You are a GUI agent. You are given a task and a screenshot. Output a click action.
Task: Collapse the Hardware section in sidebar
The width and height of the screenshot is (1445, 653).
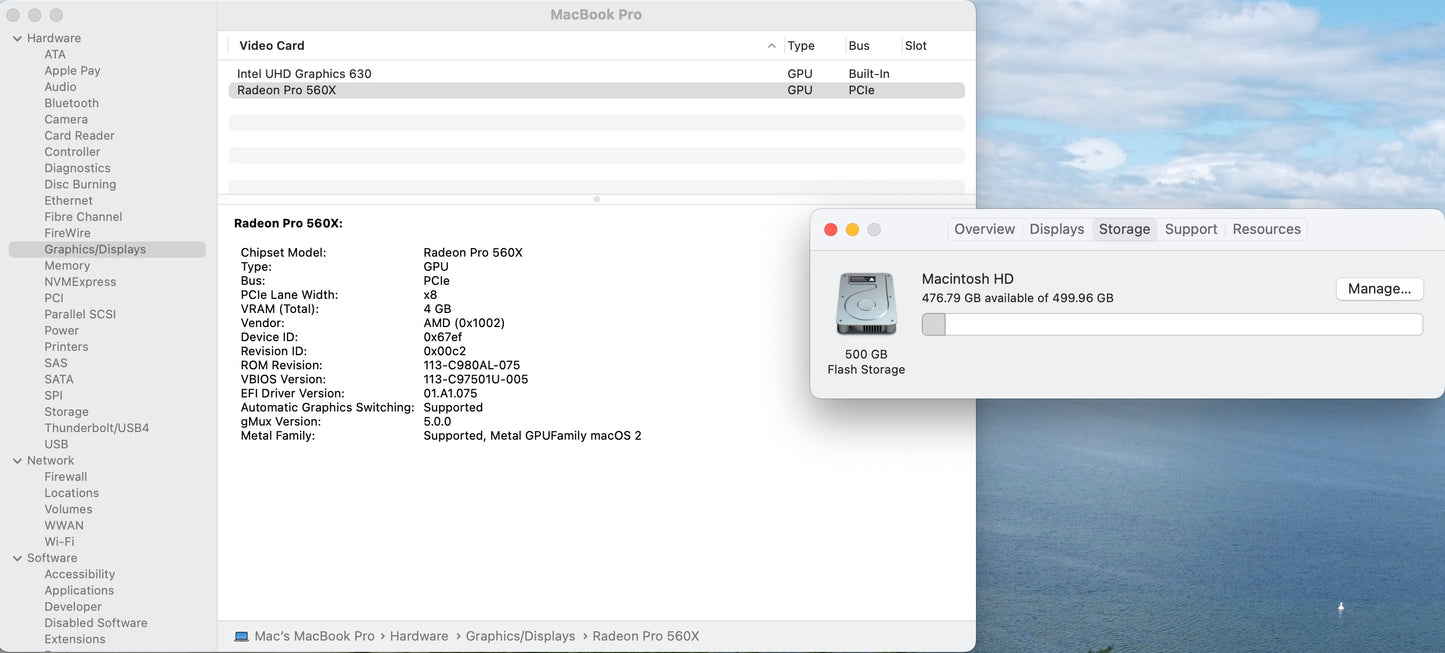coord(17,38)
